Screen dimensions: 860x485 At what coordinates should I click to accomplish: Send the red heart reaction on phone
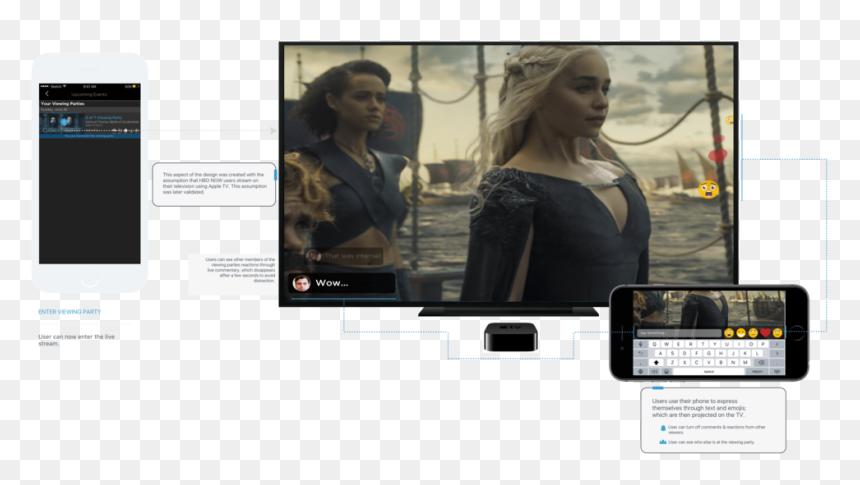pos(766,333)
